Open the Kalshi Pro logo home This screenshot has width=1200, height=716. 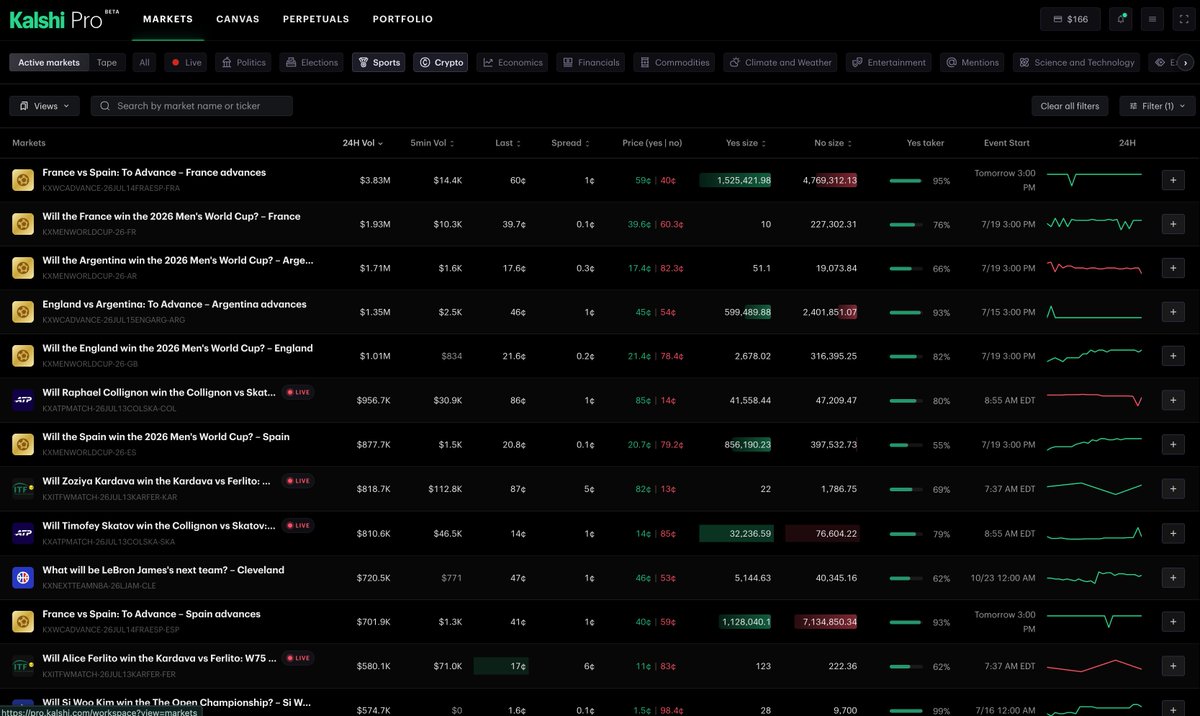coord(64,19)
